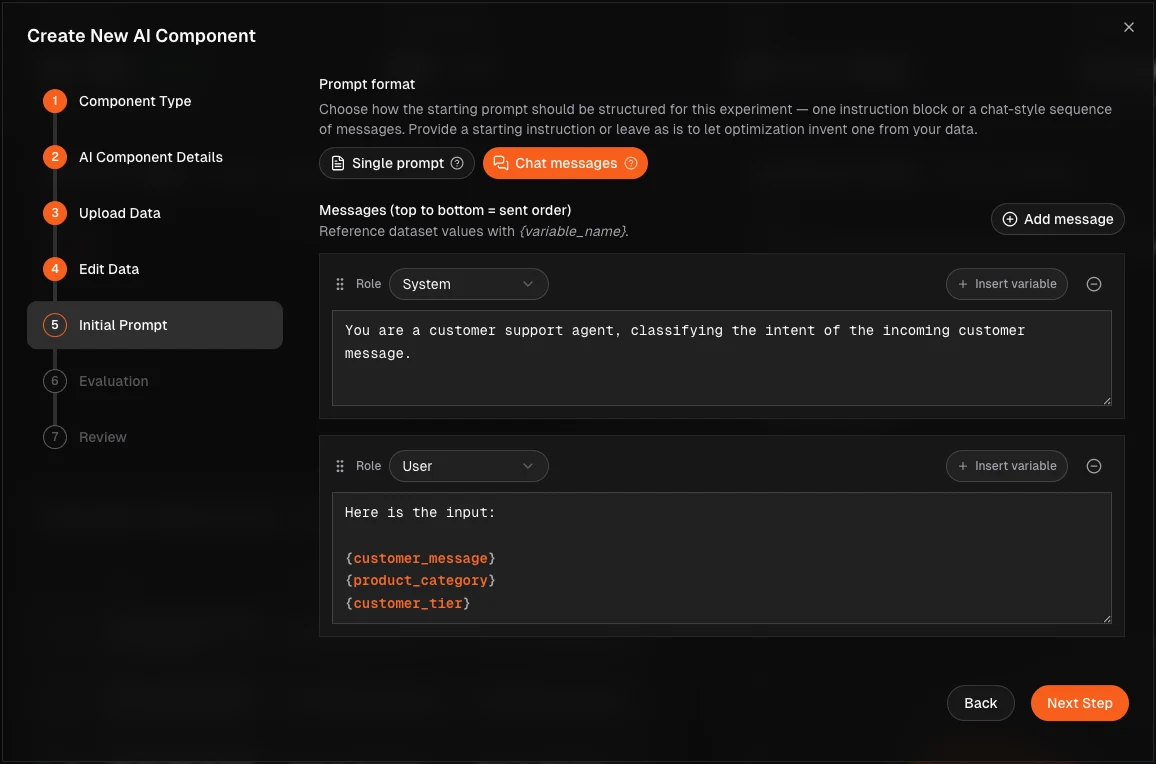Click the Single prompt help question icon

(457, 163)
